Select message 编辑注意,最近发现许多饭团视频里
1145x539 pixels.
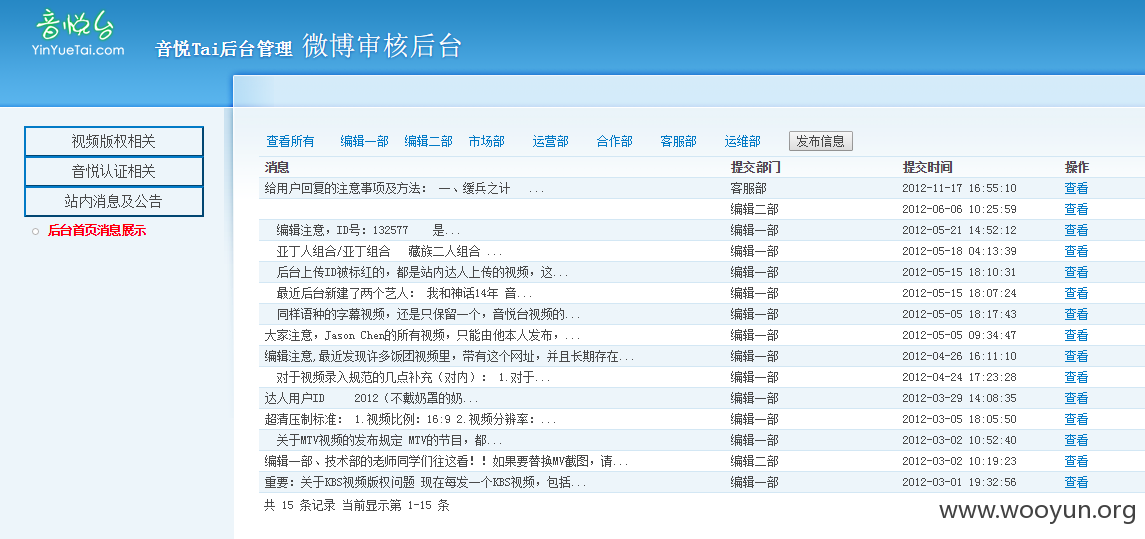tap(449, 356)
